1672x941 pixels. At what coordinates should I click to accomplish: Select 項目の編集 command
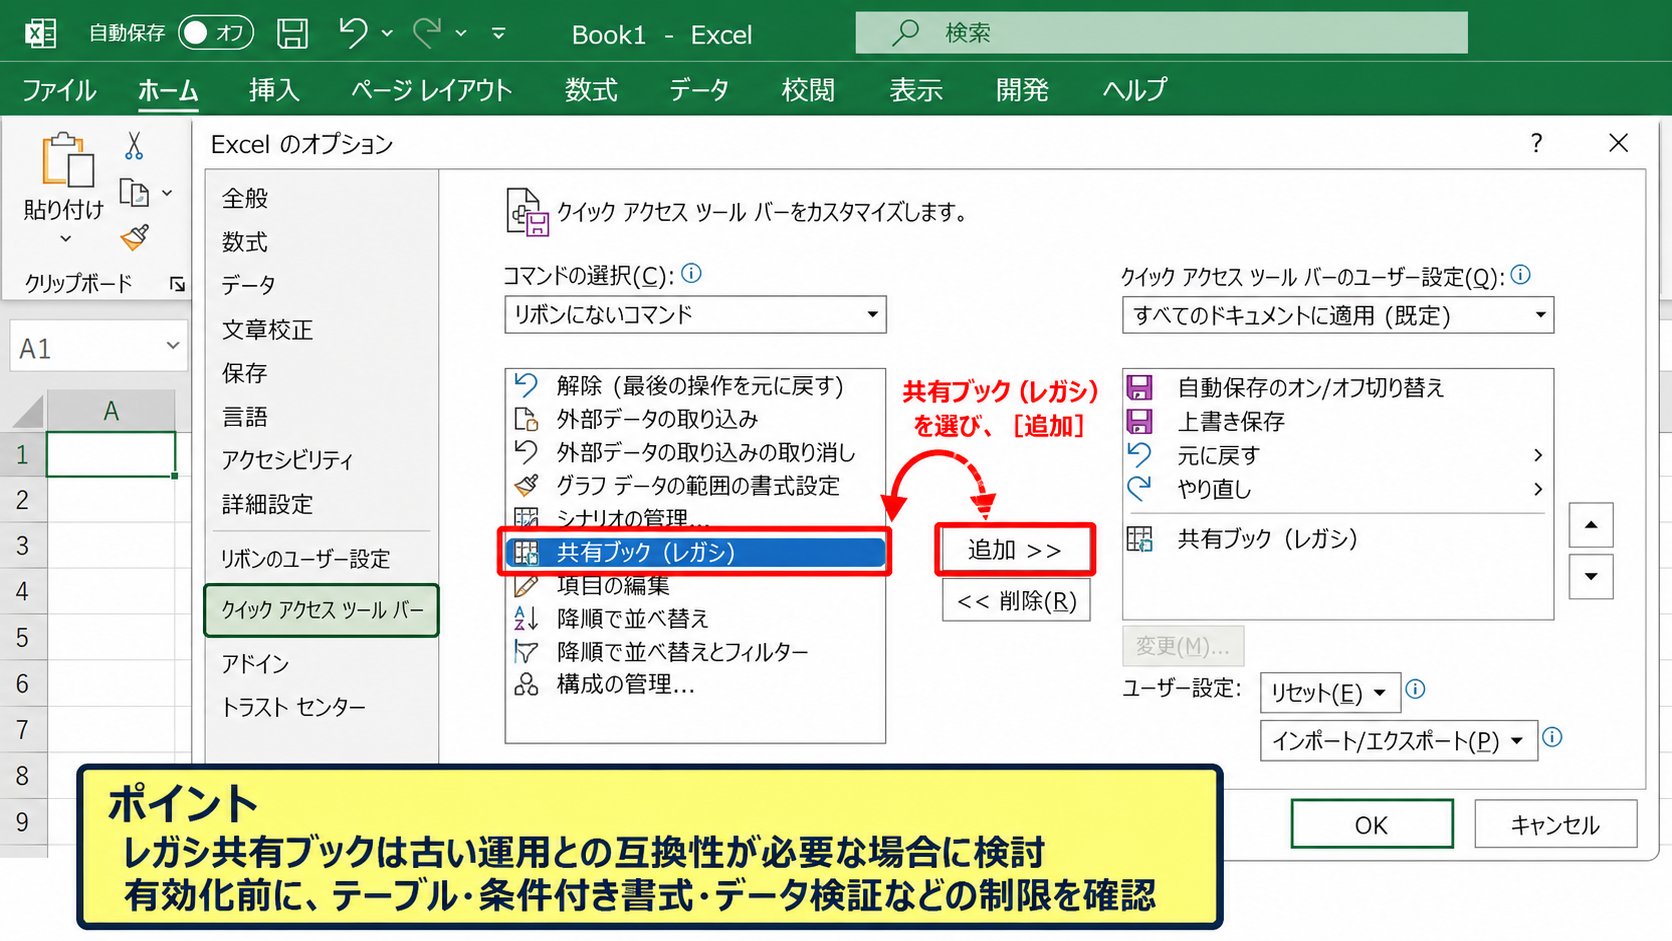click(695, 585)
